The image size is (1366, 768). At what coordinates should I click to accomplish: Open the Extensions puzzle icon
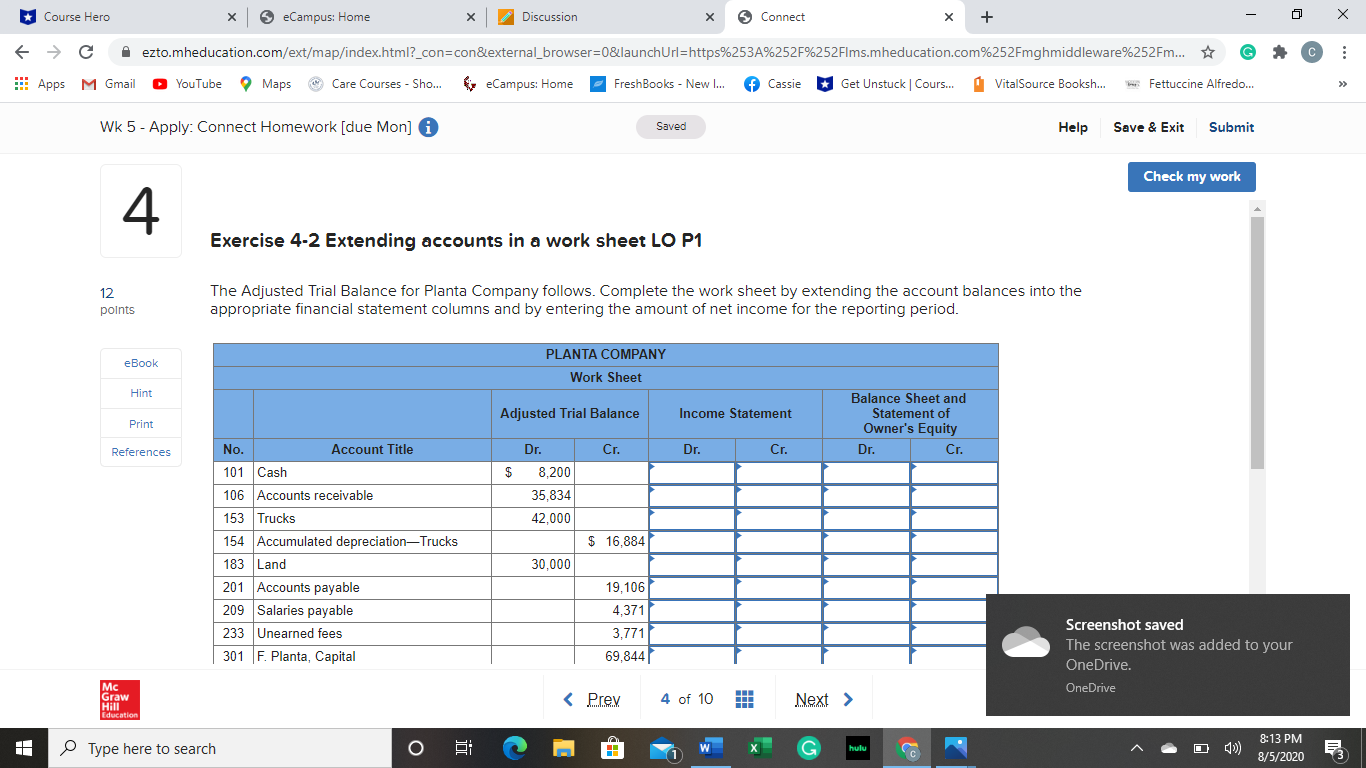point(1280,51)
